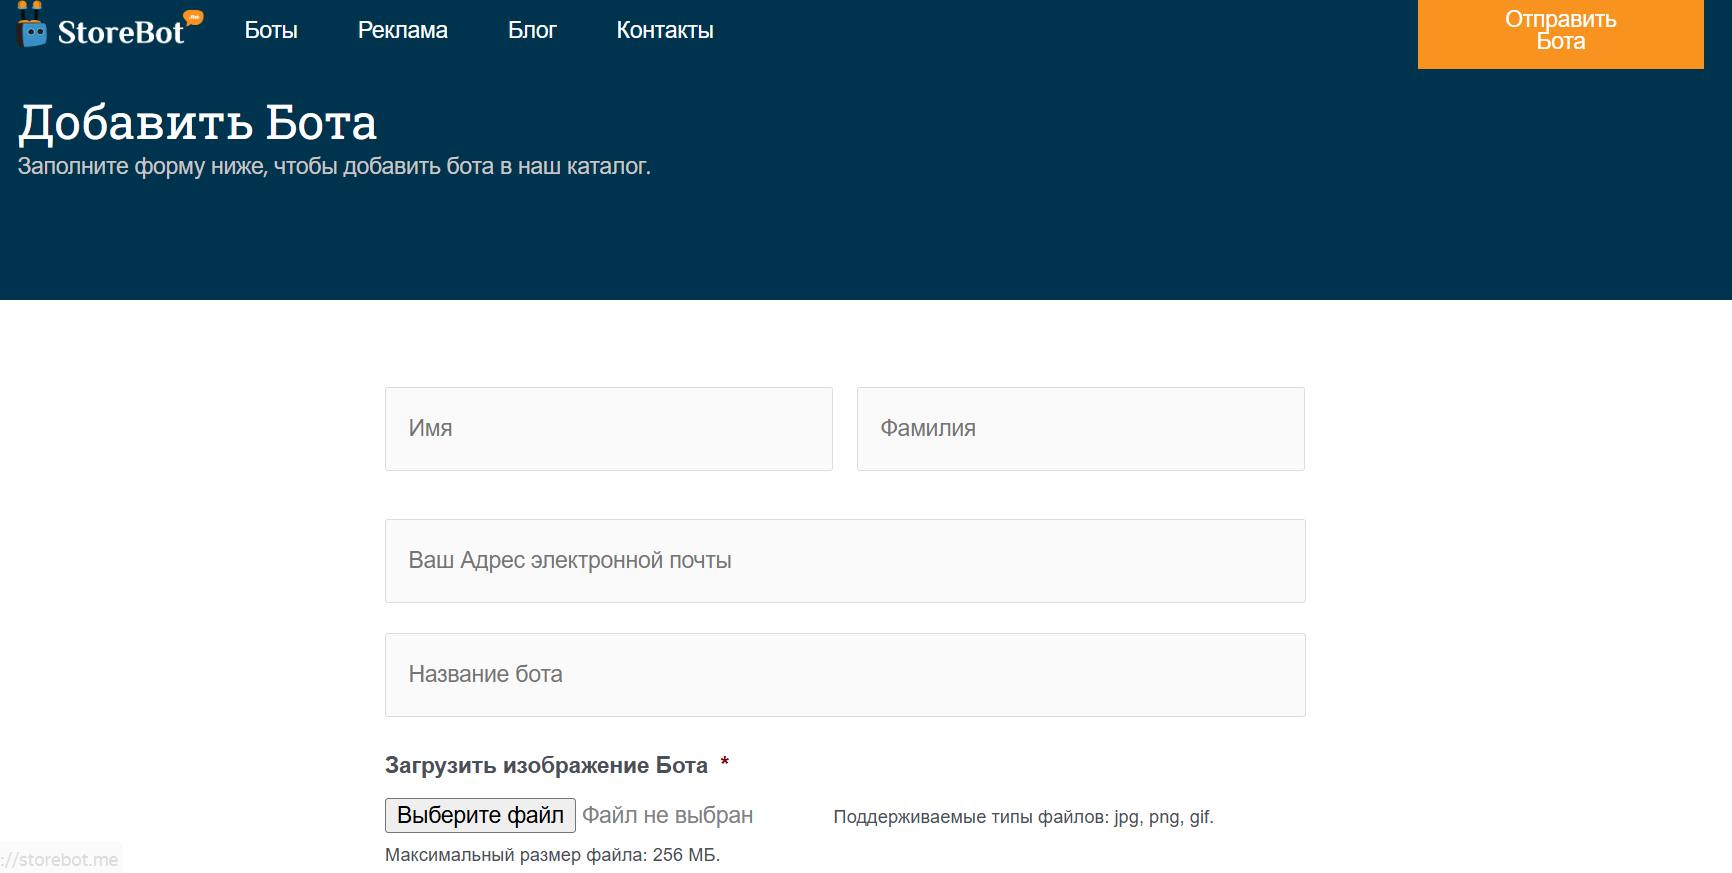Image resolution: width=1732 pixels, height=873 pixels.
Task: Go to homepage via StoreBot logo text
Action: (x=120, y=33)
